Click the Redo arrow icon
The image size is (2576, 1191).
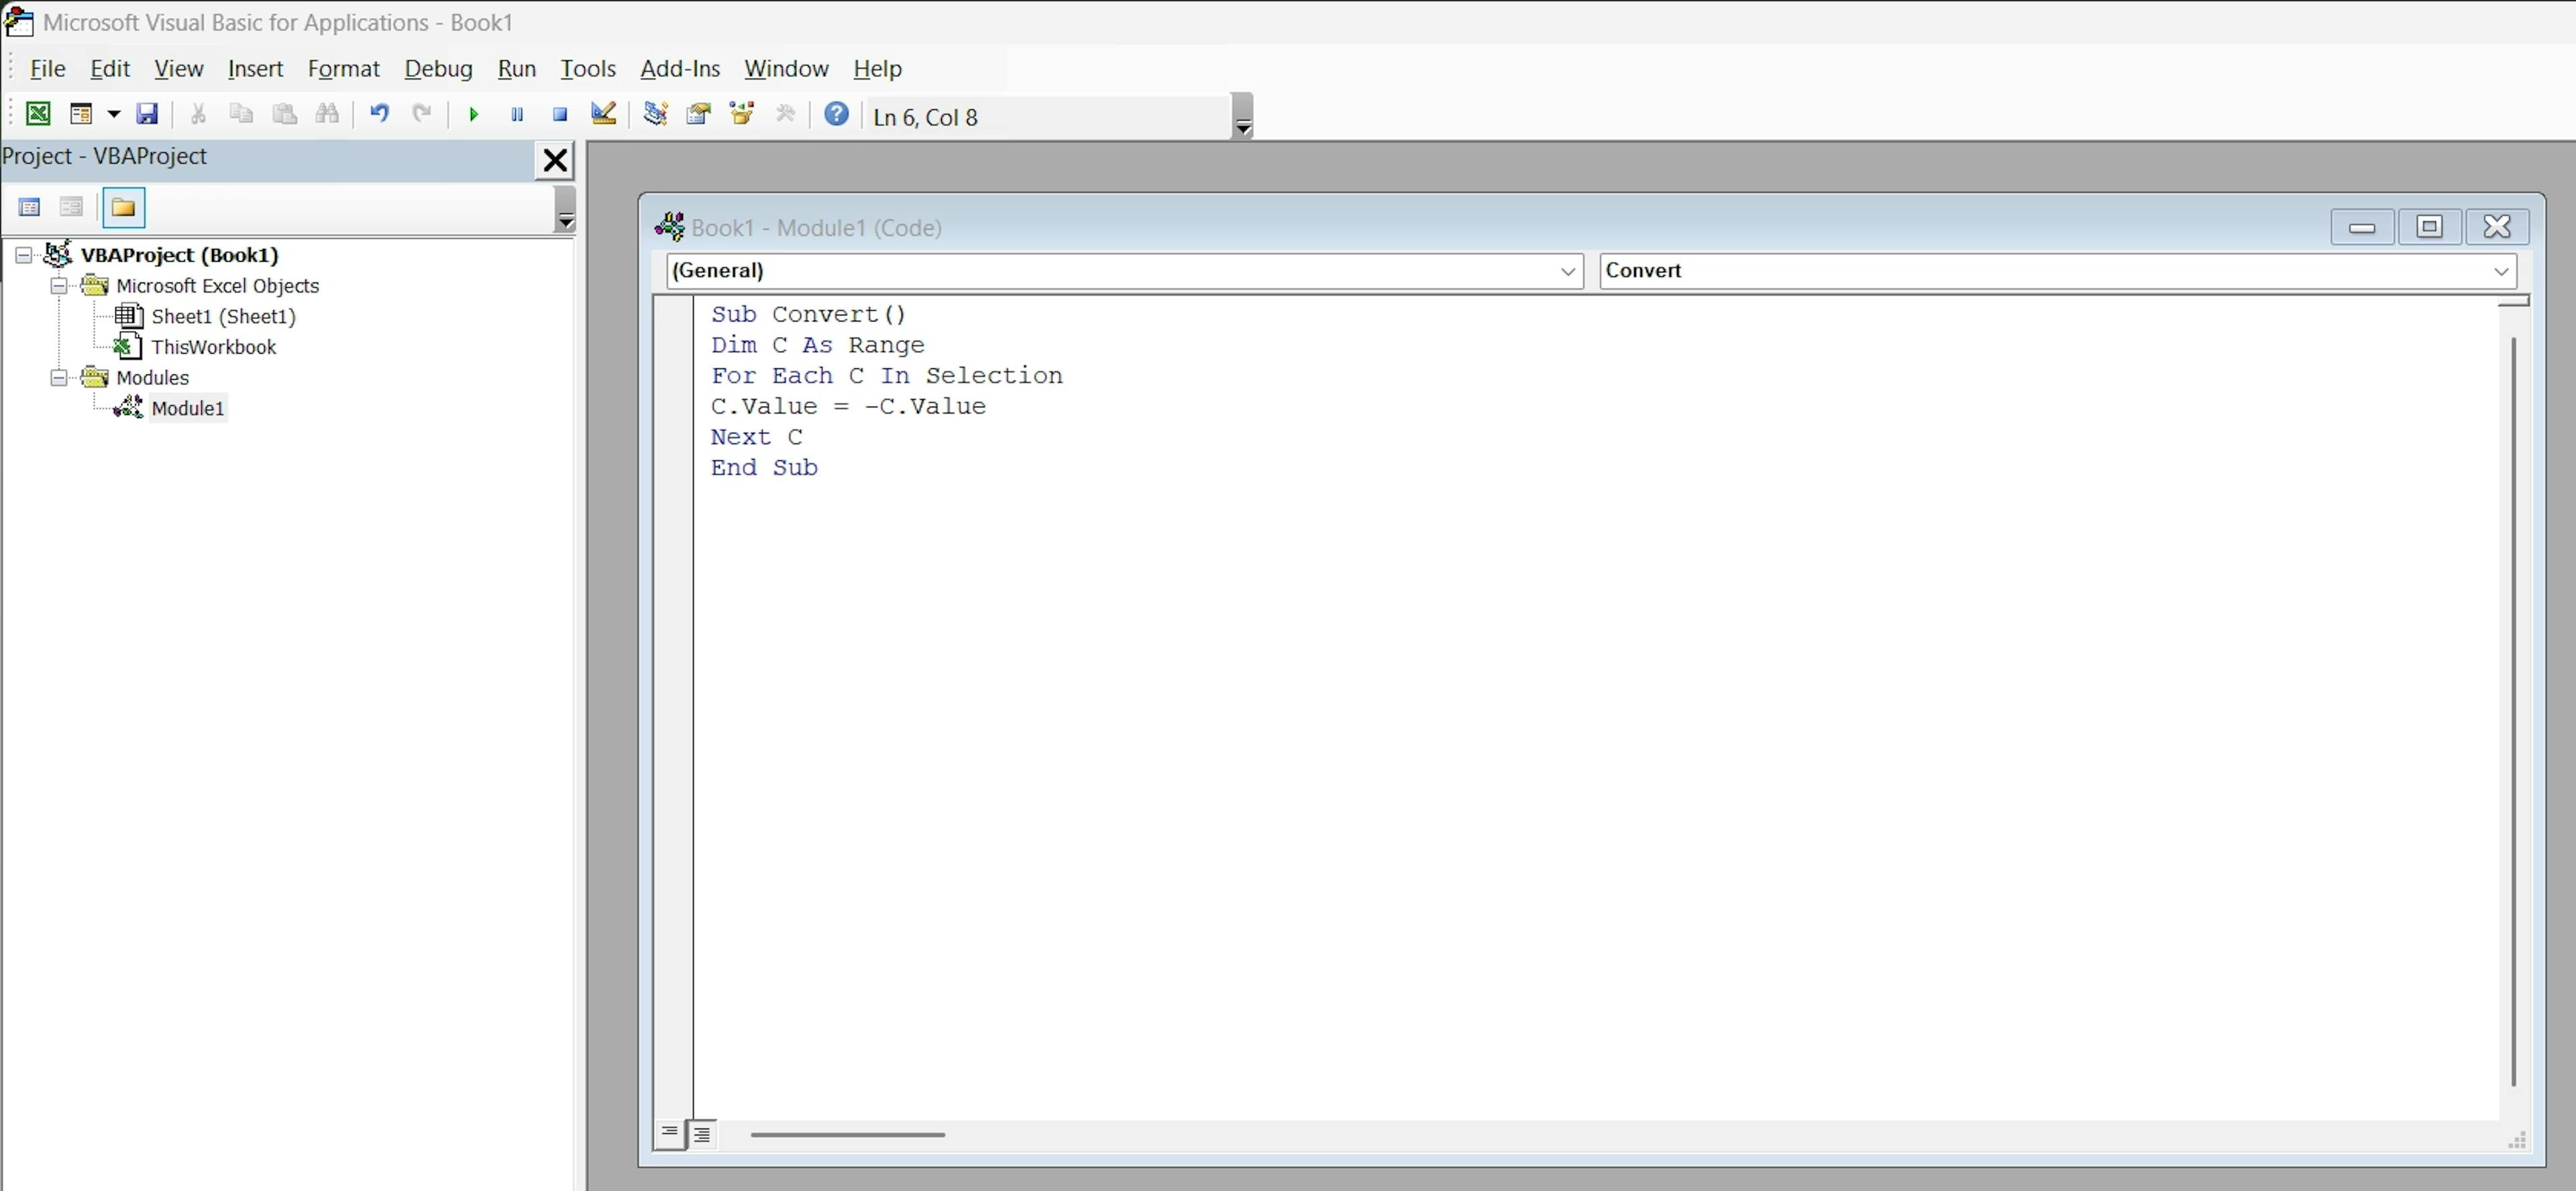pos(422,114)
